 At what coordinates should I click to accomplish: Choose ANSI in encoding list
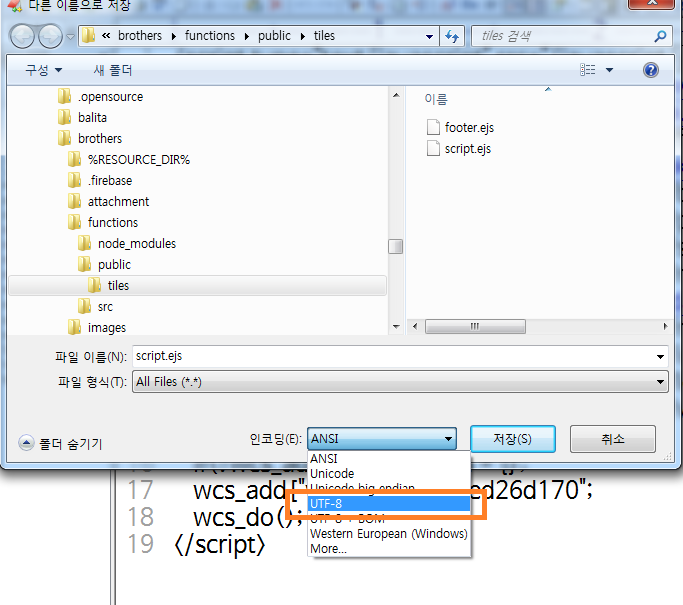coord(389,459)
